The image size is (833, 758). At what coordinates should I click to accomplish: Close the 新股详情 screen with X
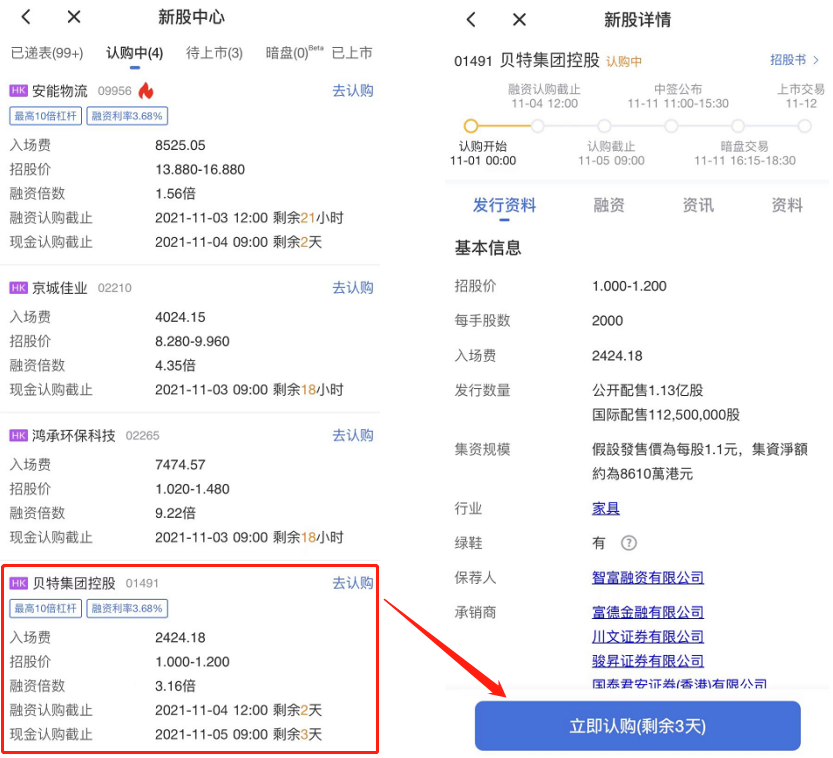click(519, 20)
